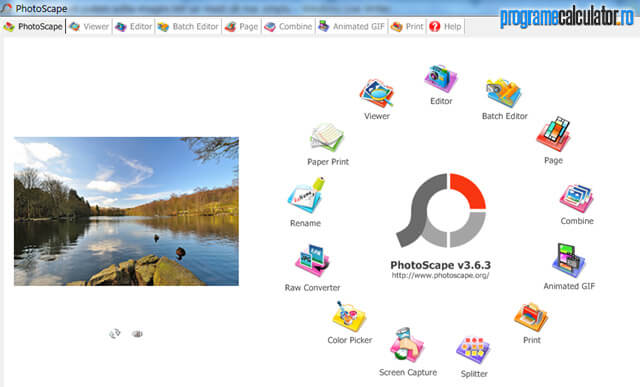Open the Help tab
This screenshot has width=640, height=387.
pyautogui.click(x=445, y=27)
